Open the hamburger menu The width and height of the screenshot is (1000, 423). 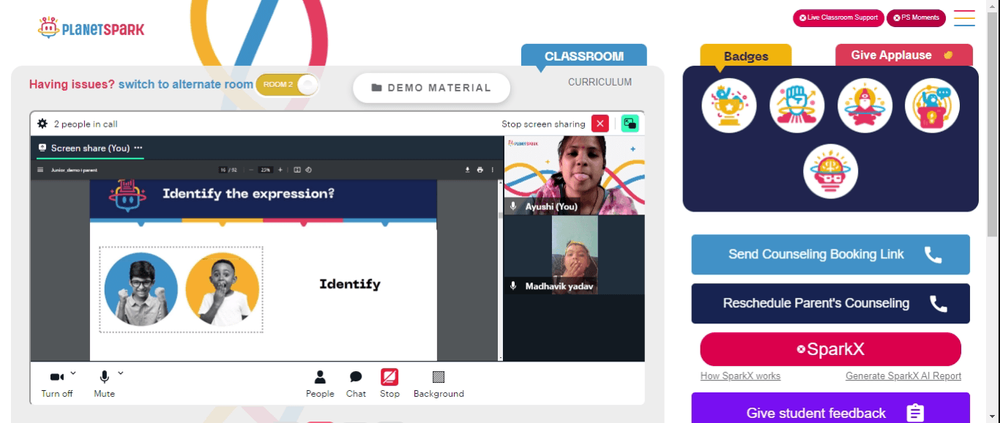pos(964,18)
